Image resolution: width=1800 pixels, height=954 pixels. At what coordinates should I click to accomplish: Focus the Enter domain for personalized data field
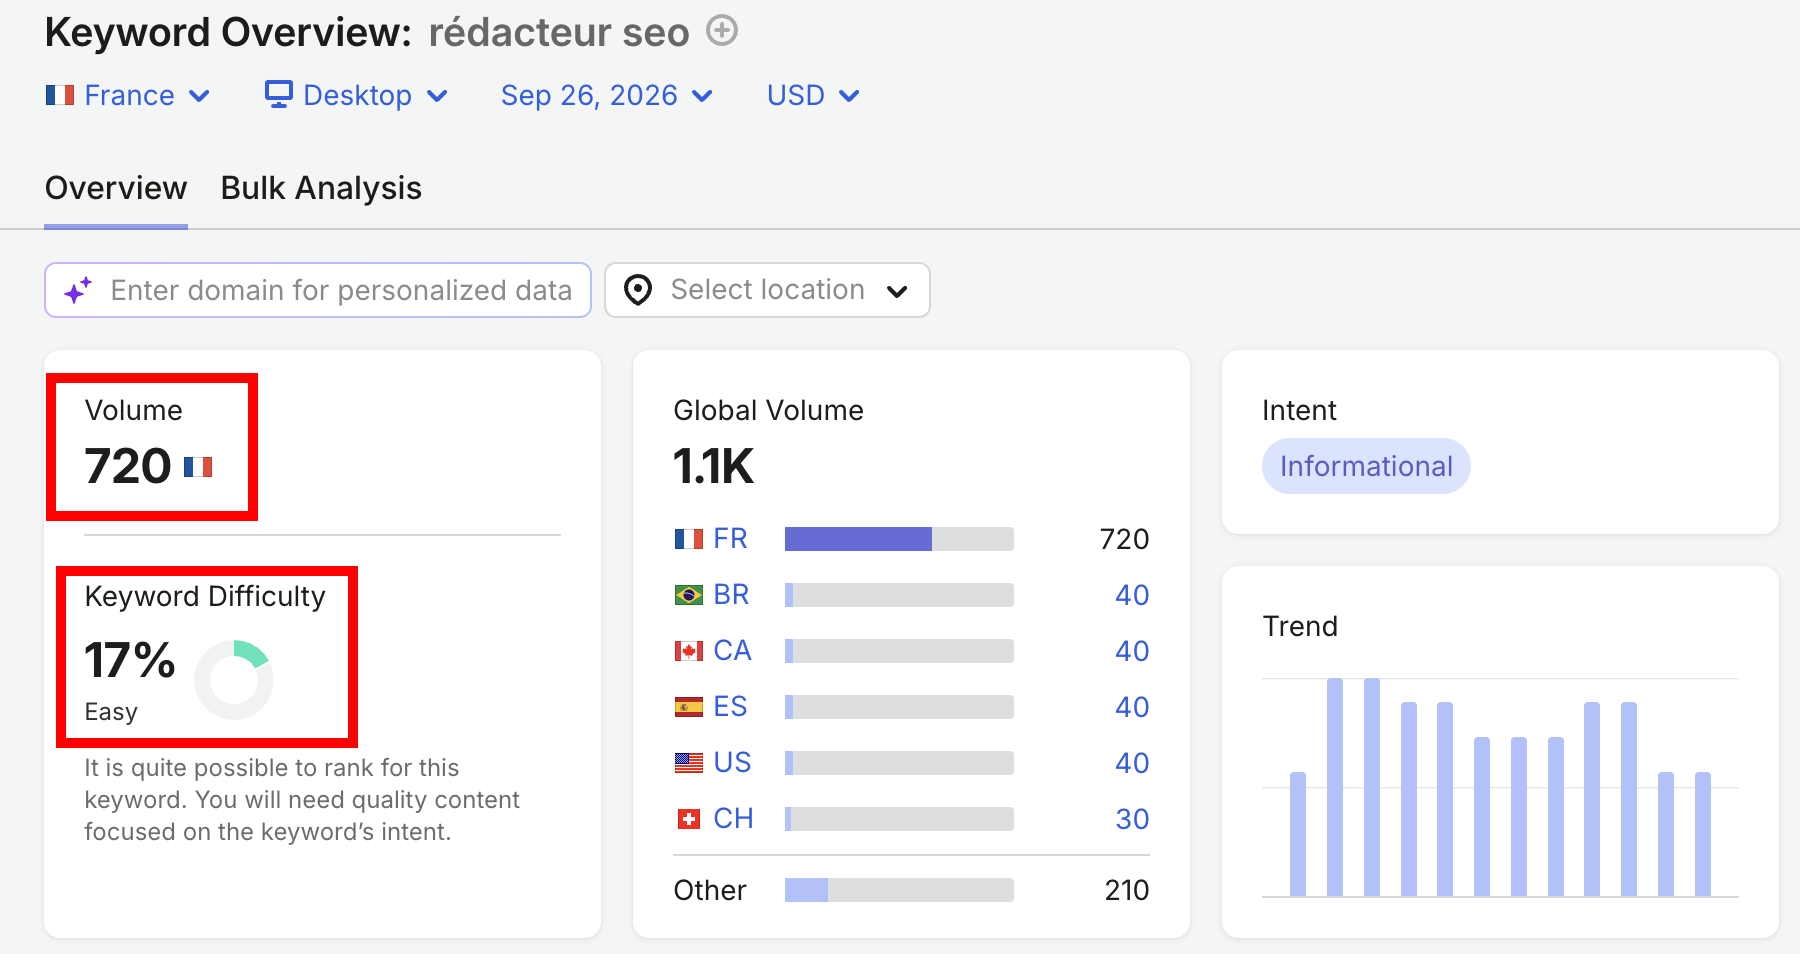click(318, 290)
